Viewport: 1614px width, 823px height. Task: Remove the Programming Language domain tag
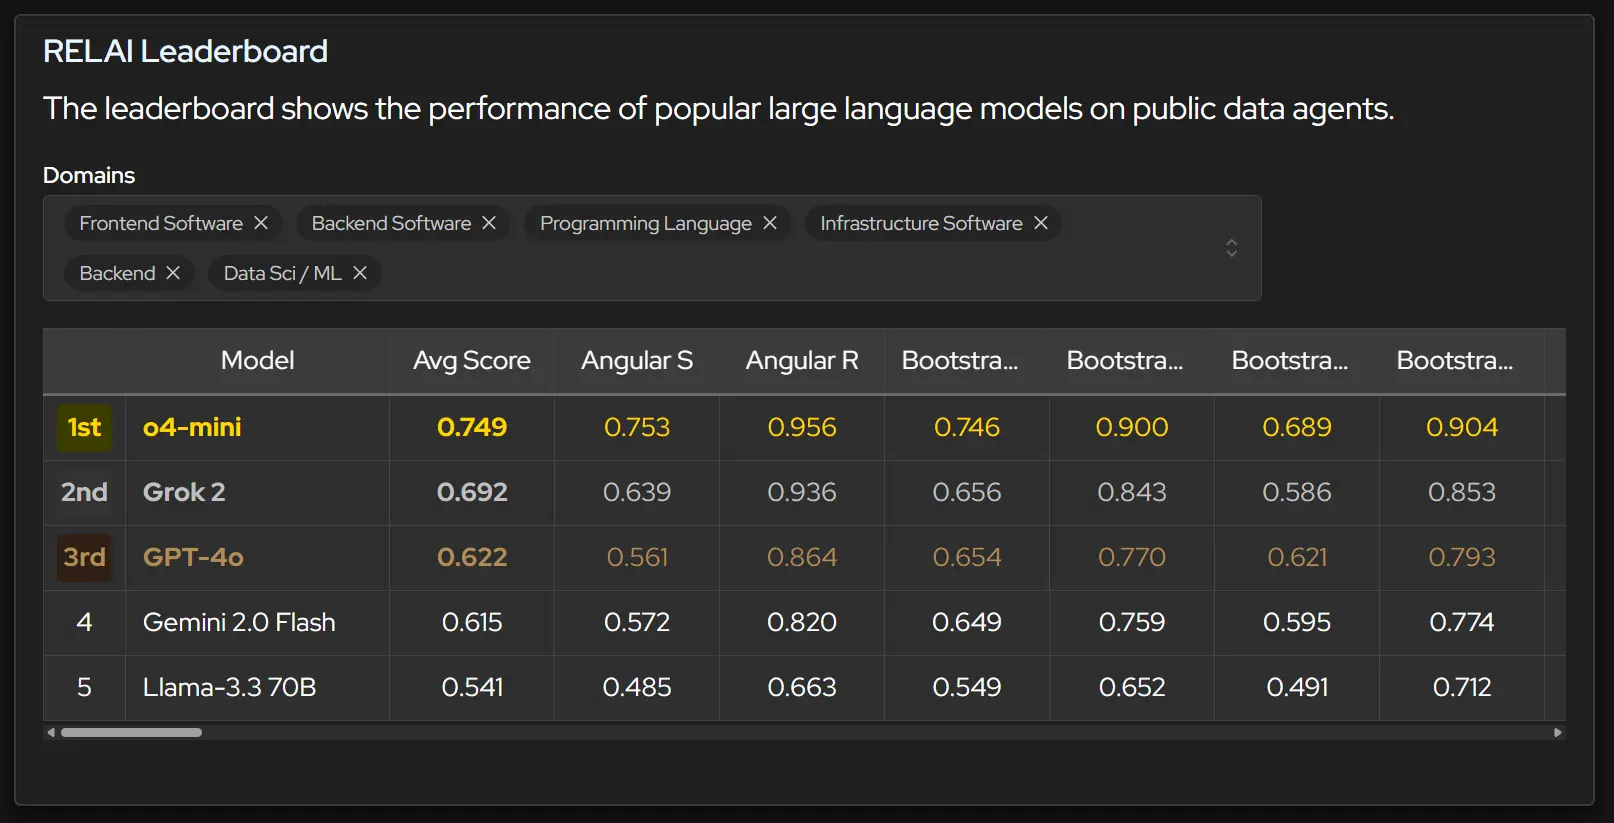click(x=770, y=223)
